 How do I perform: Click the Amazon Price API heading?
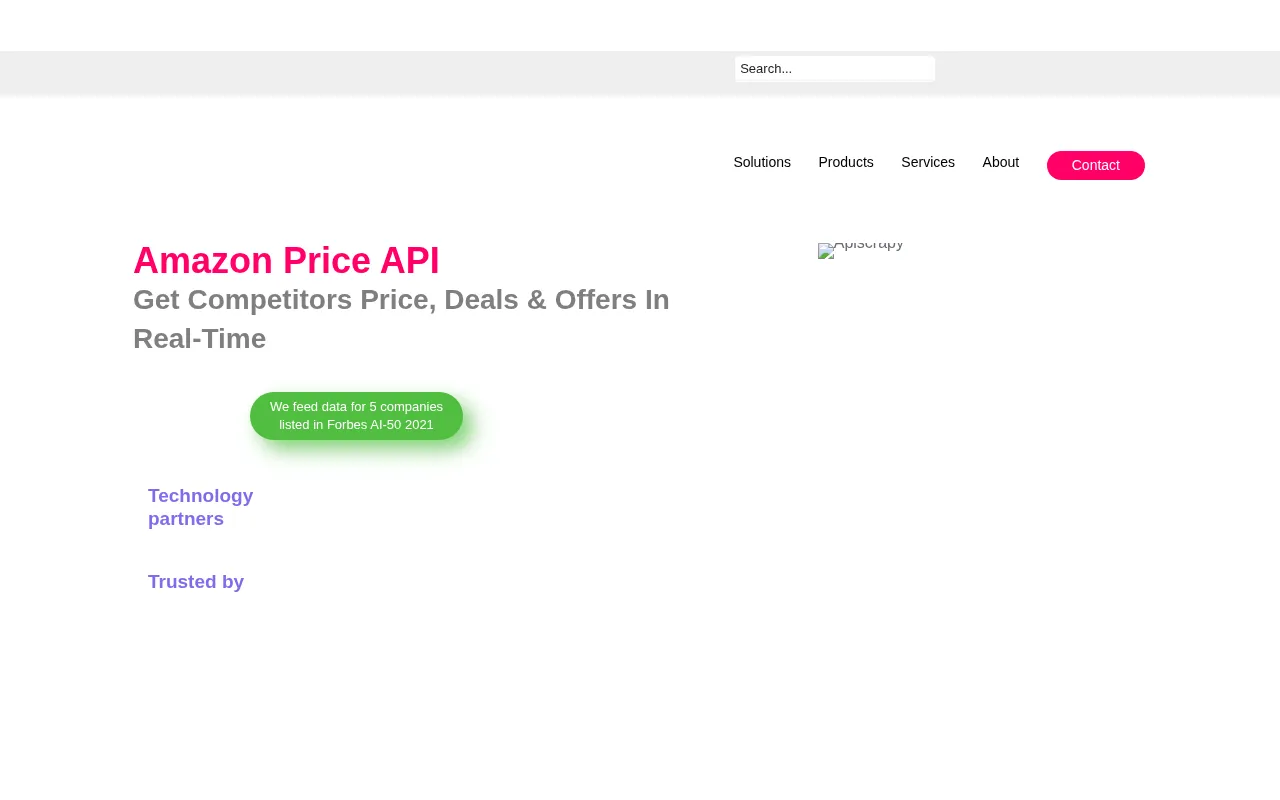[x=286, y=260]
